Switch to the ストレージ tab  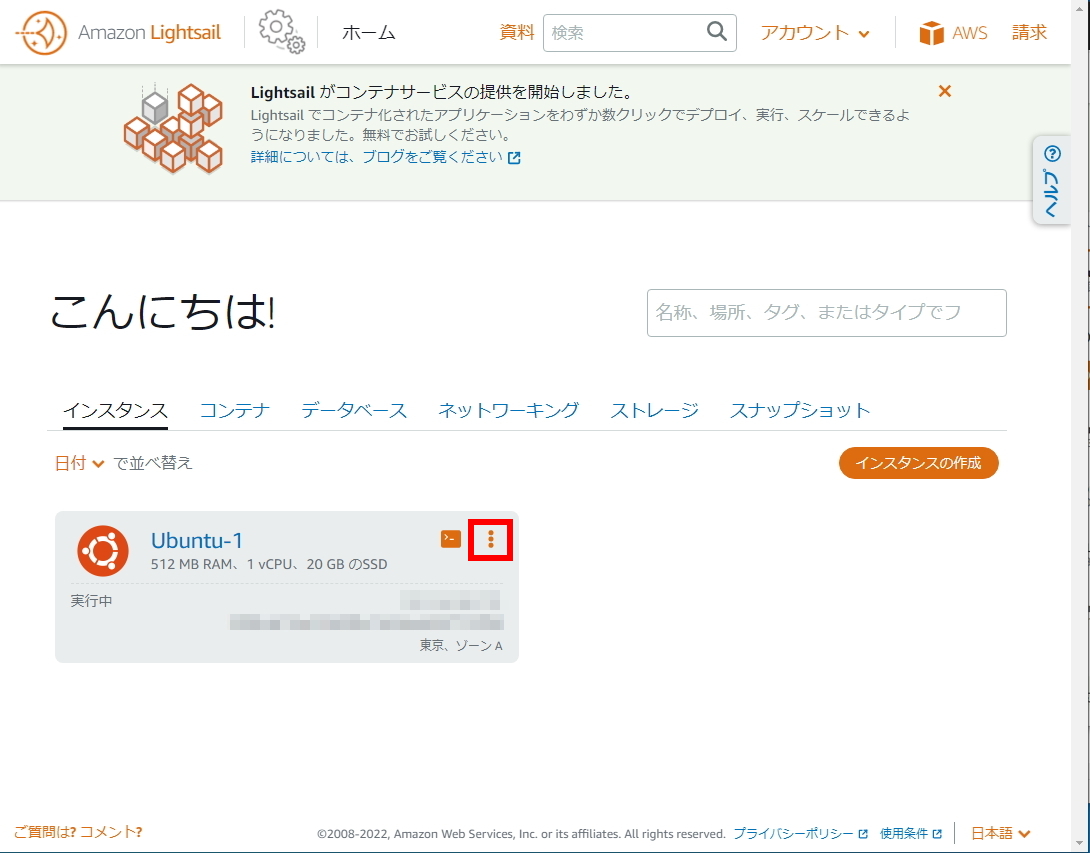coord(654,410)
